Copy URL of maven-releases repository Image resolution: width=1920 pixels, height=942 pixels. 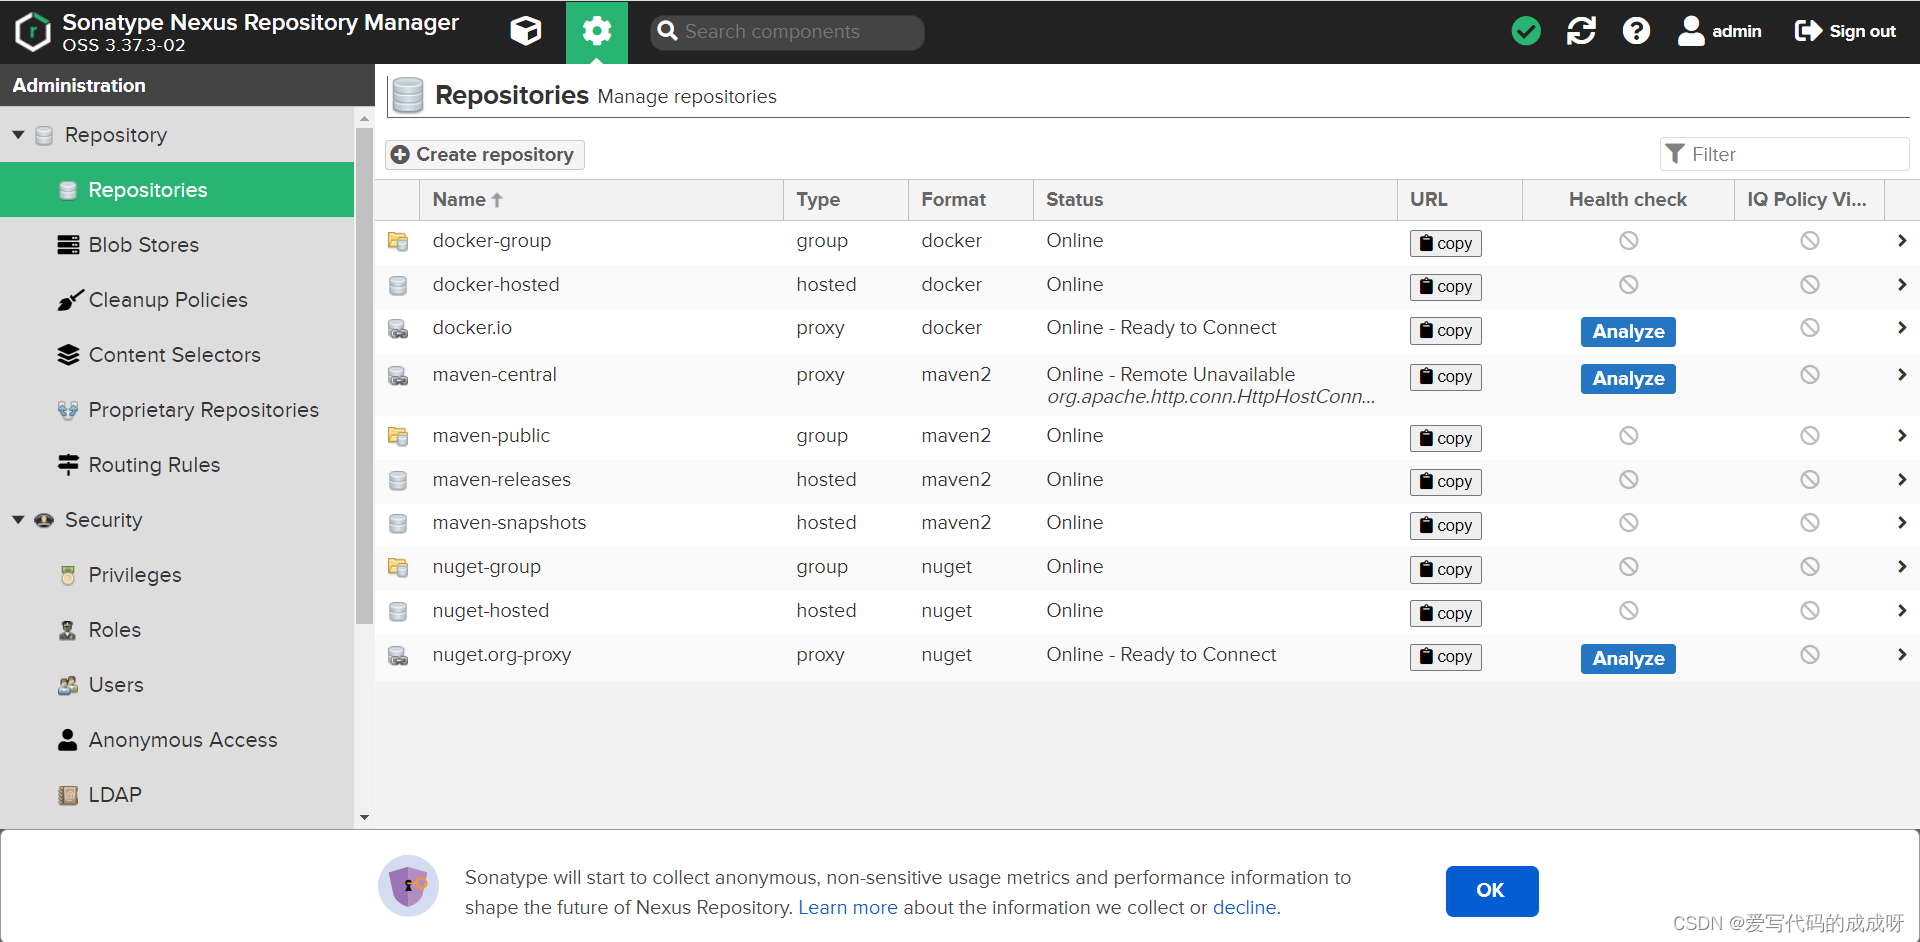point(1445,481)
